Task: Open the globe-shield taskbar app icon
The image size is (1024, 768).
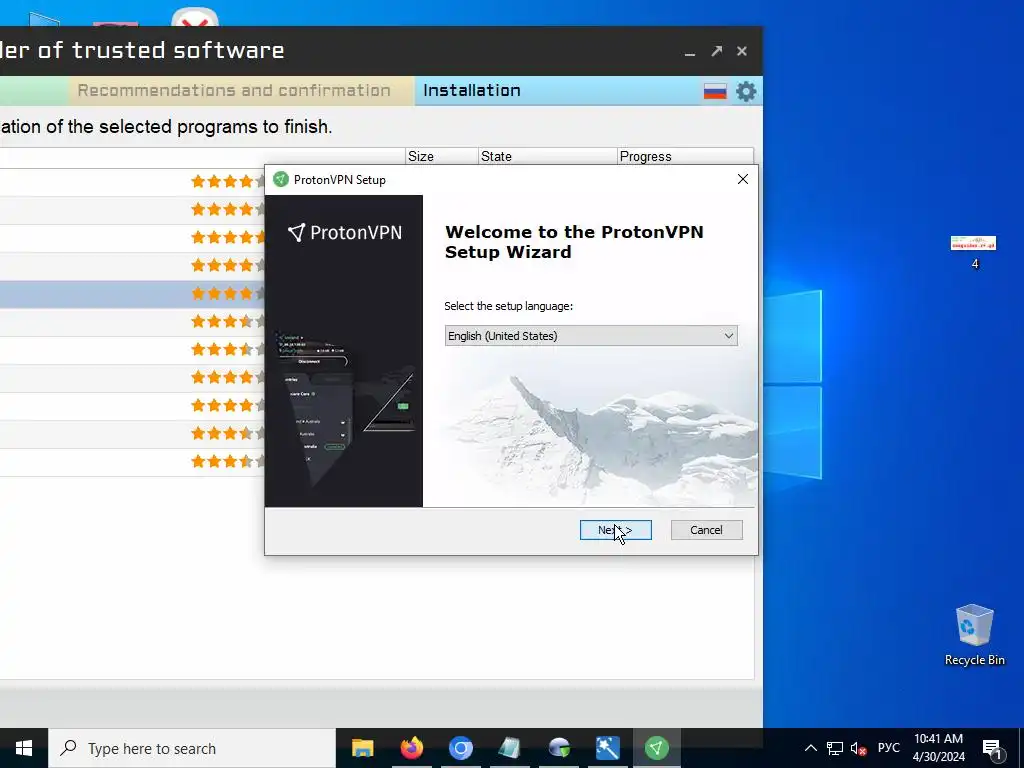Action: tap(559, 748)
